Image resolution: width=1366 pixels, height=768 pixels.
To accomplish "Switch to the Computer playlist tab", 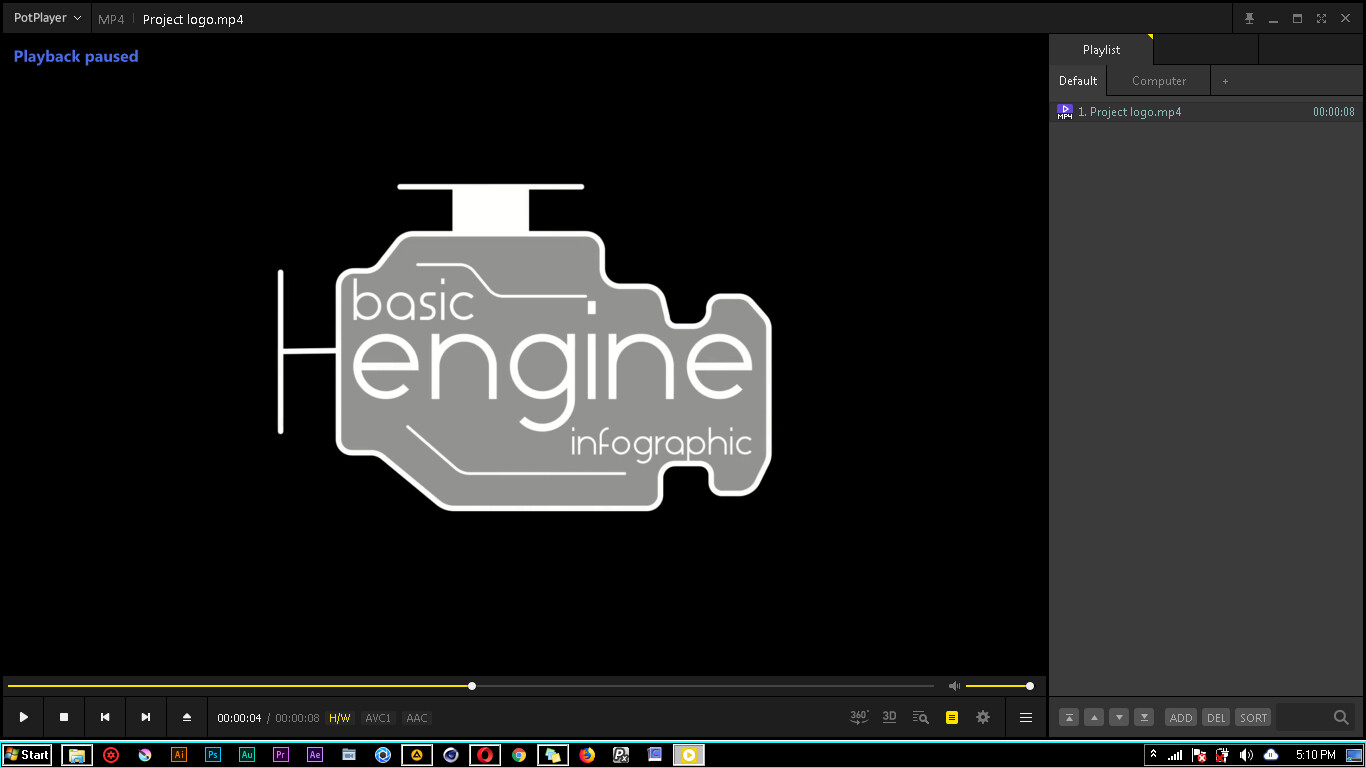I will point(1158,80).
